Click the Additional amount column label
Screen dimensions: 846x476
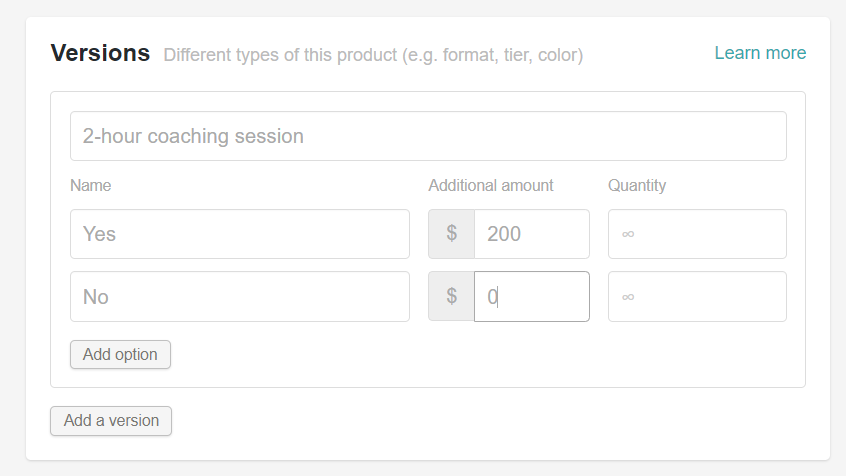pyautogui.click(x=491, y=185)
